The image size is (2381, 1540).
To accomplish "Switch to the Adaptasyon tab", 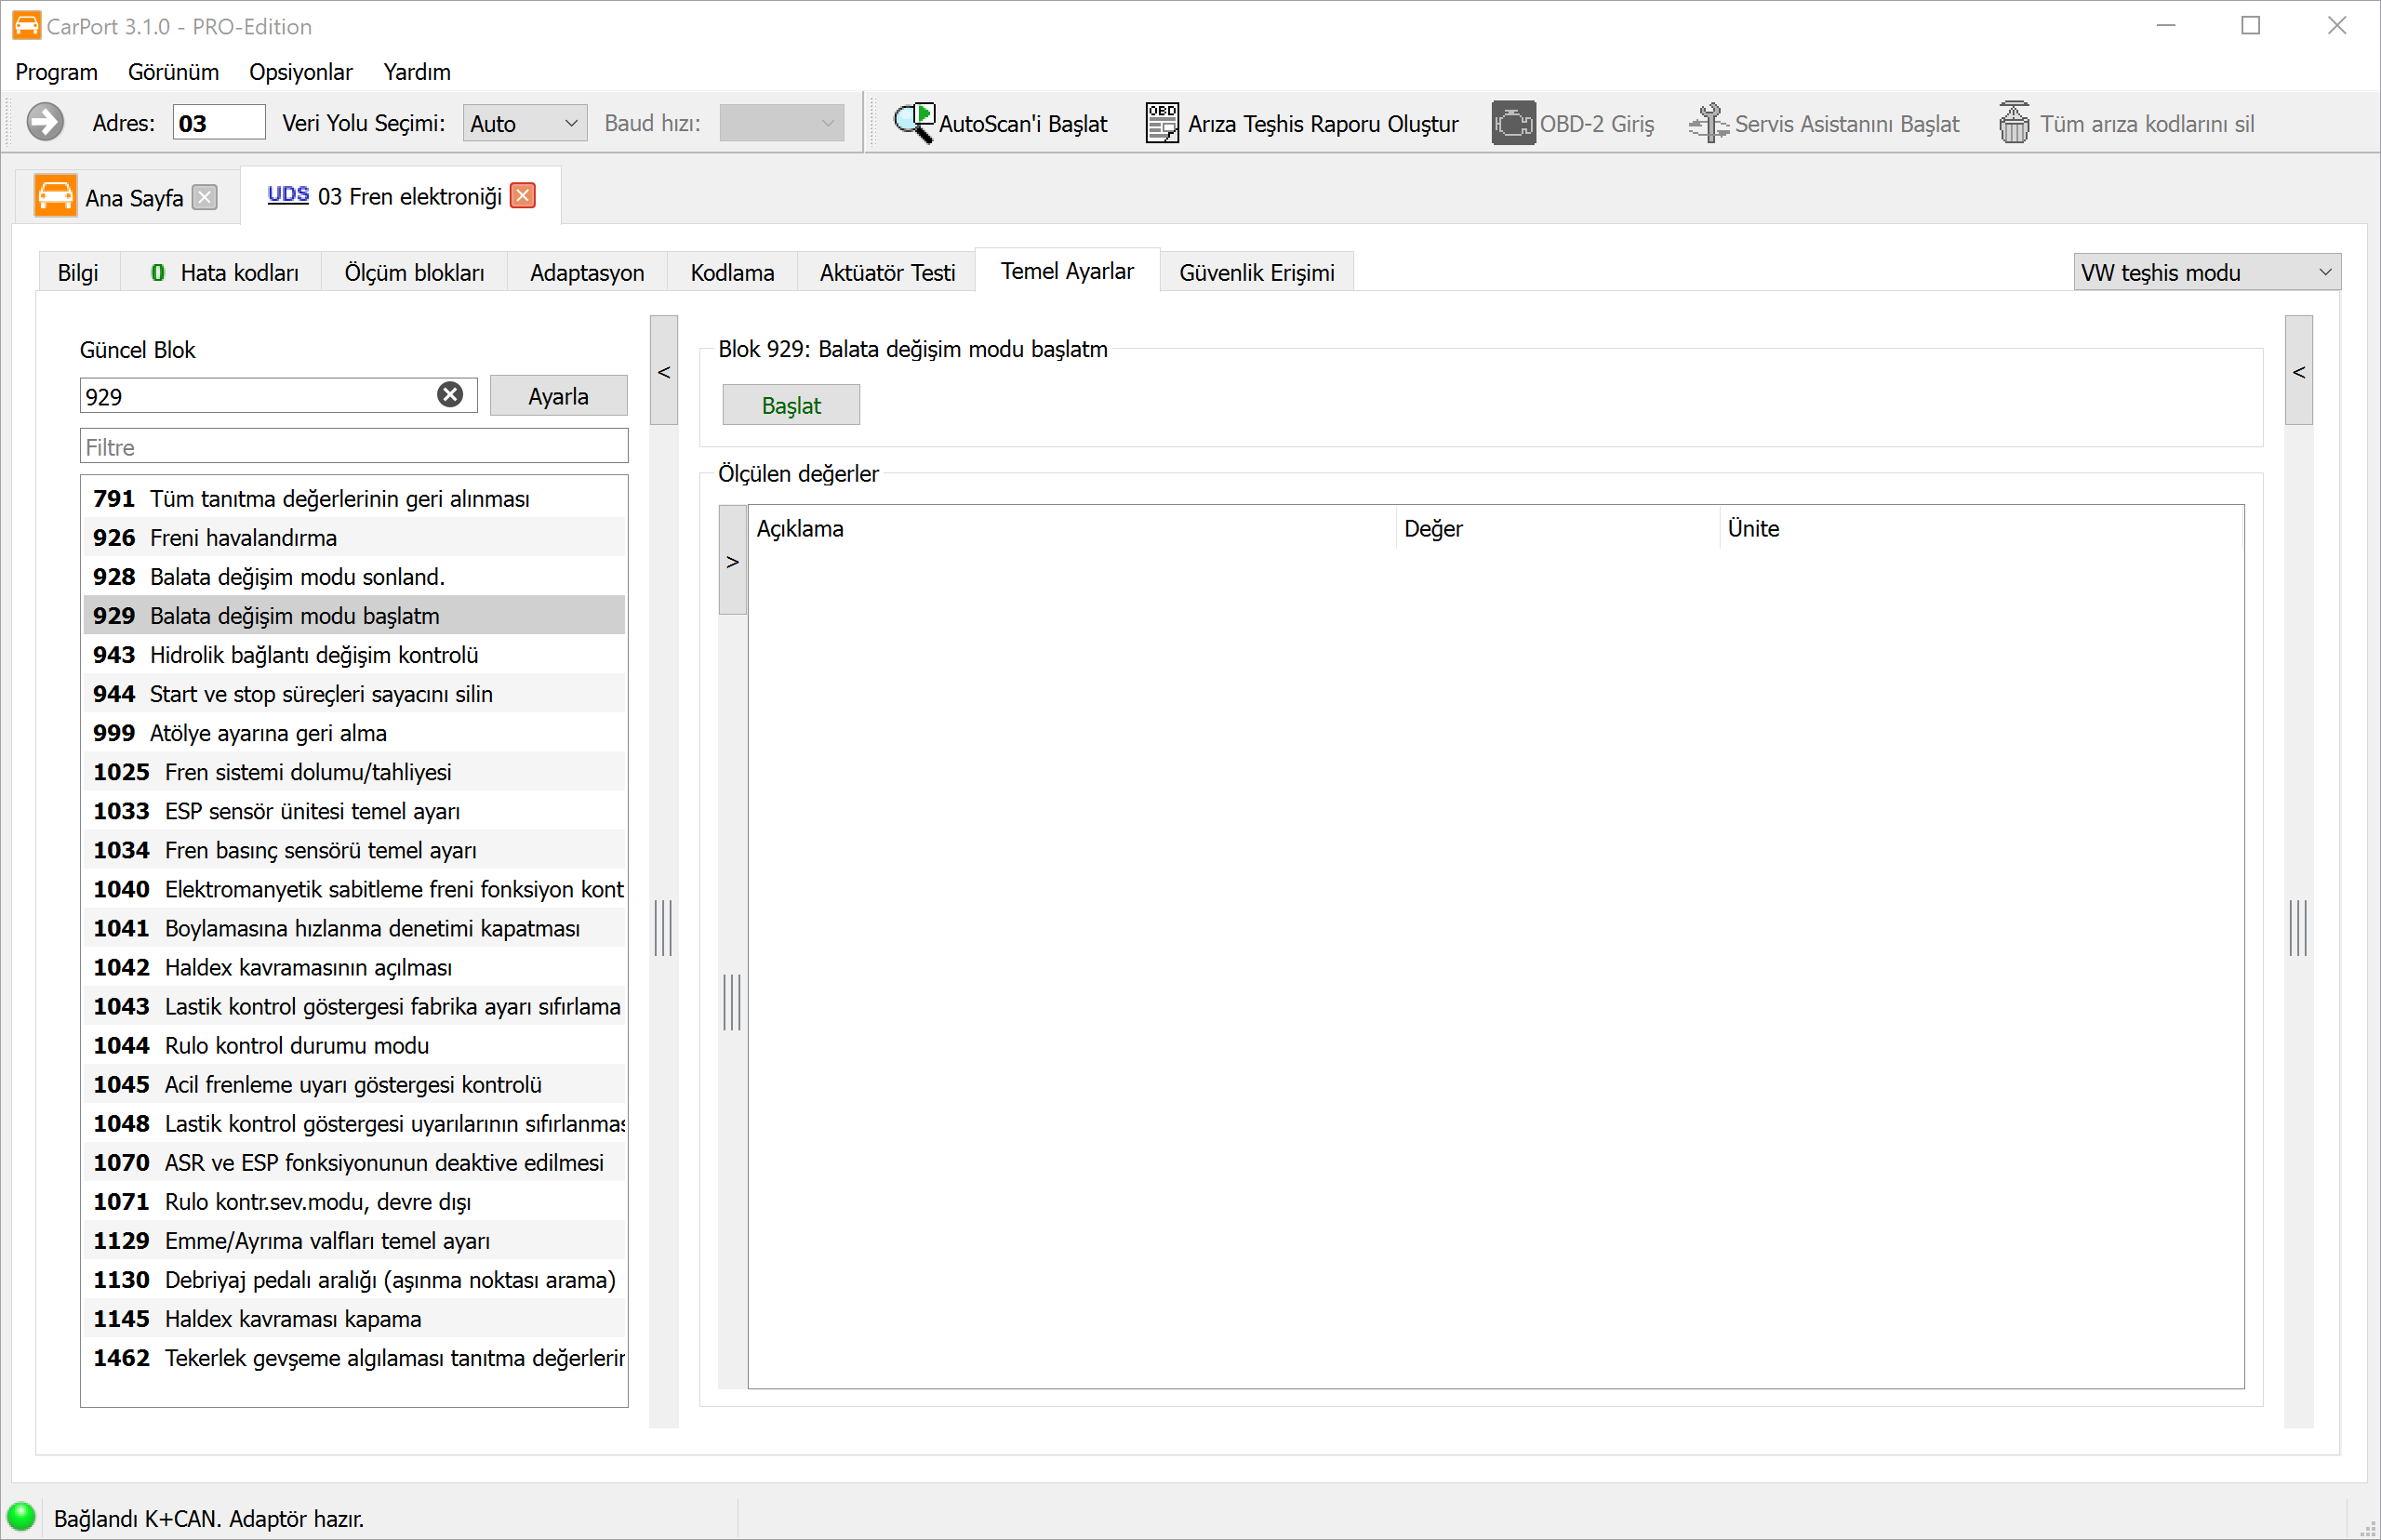I will [587, 273].
